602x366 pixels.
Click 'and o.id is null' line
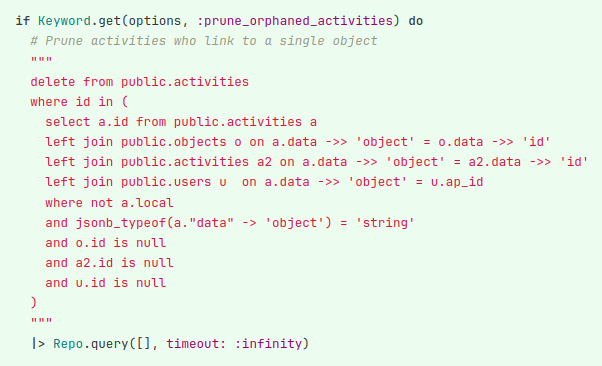[106, 243]
